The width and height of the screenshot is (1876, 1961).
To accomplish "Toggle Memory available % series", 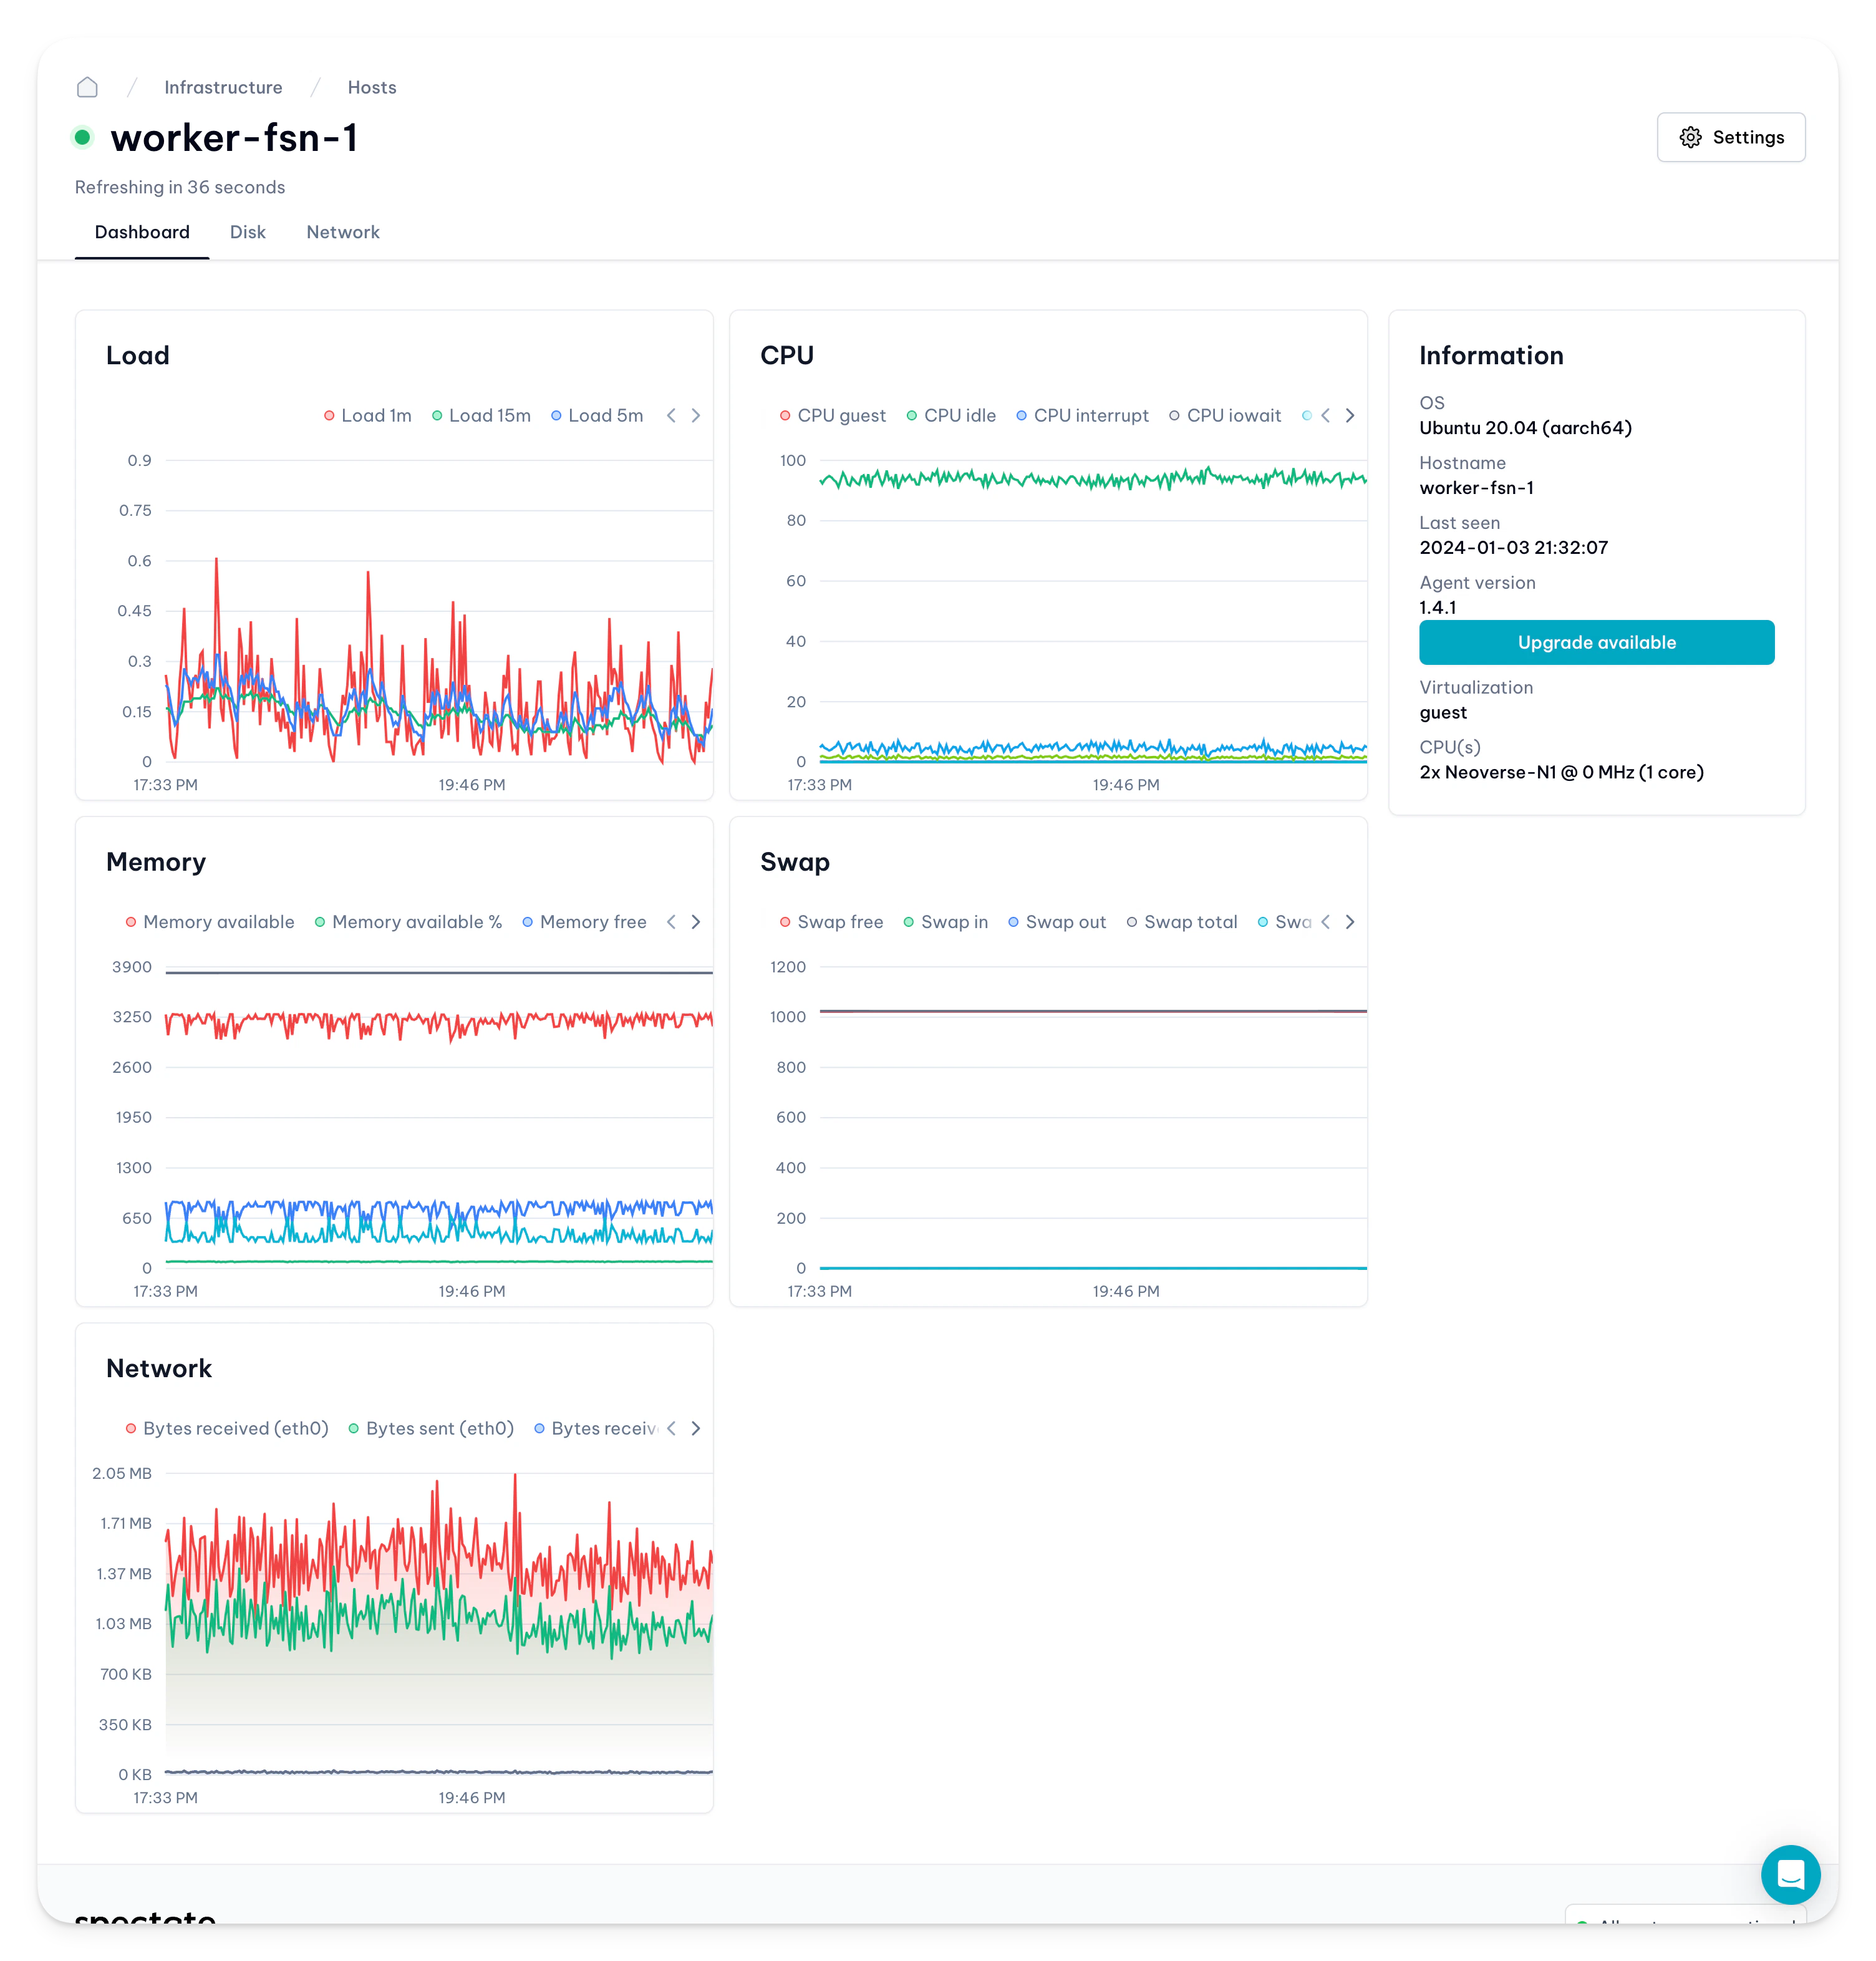I will (x=408, y=922).
